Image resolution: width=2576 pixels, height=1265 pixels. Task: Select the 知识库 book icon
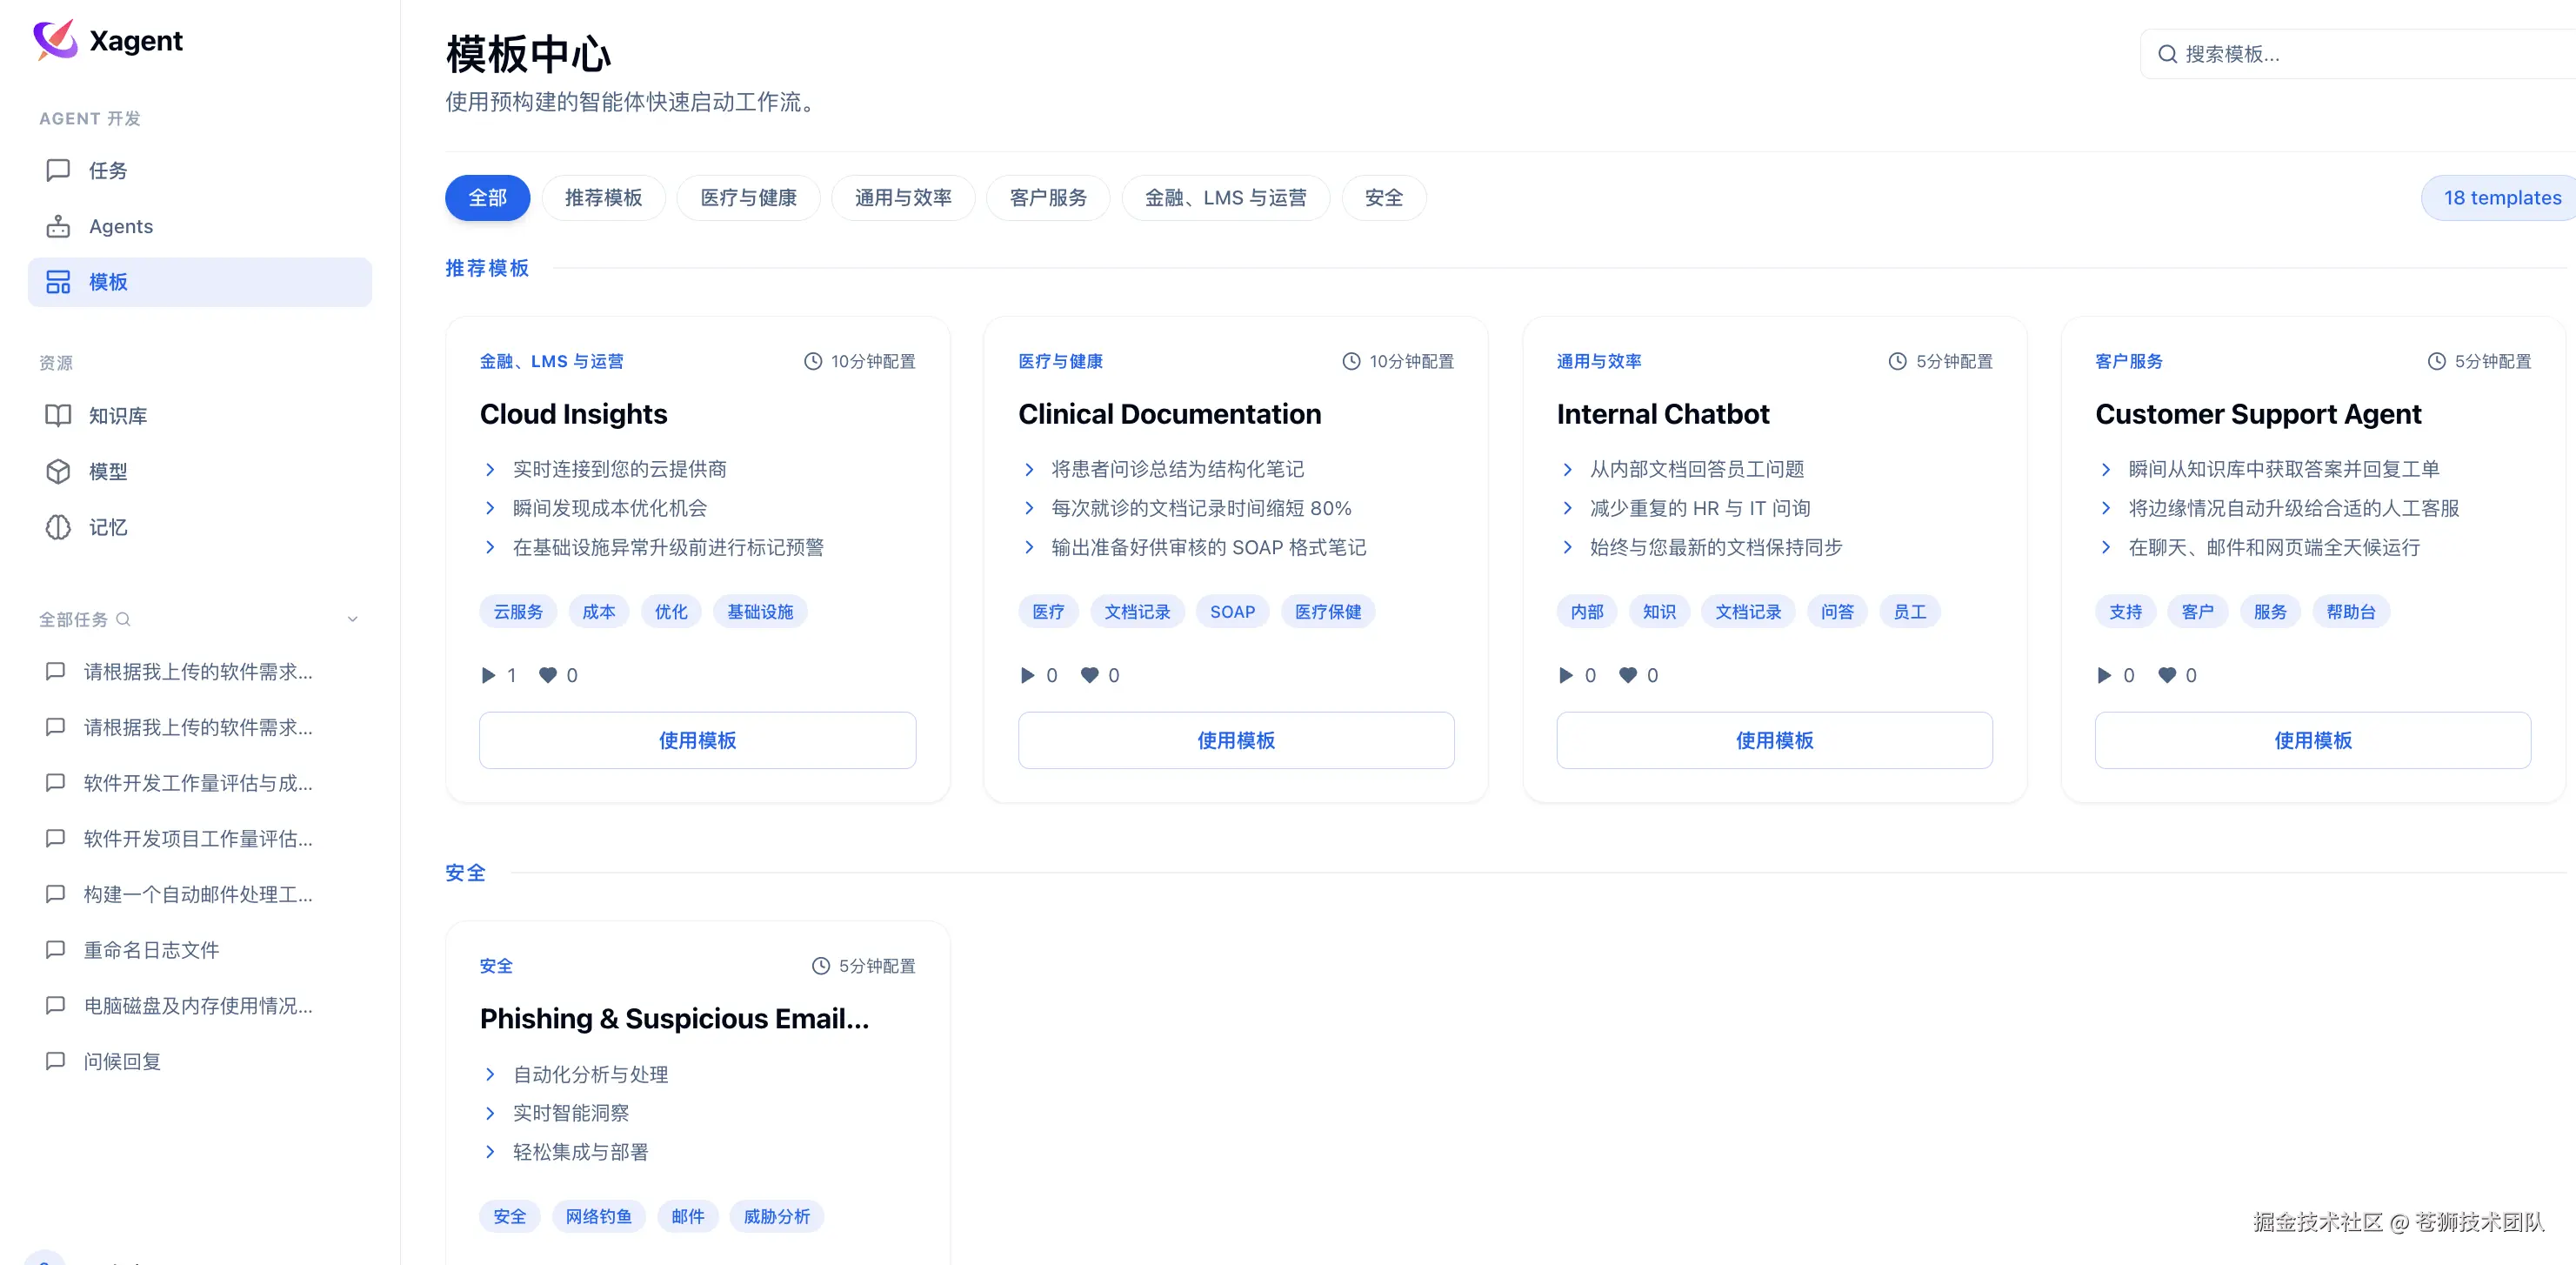click(58, 415)
